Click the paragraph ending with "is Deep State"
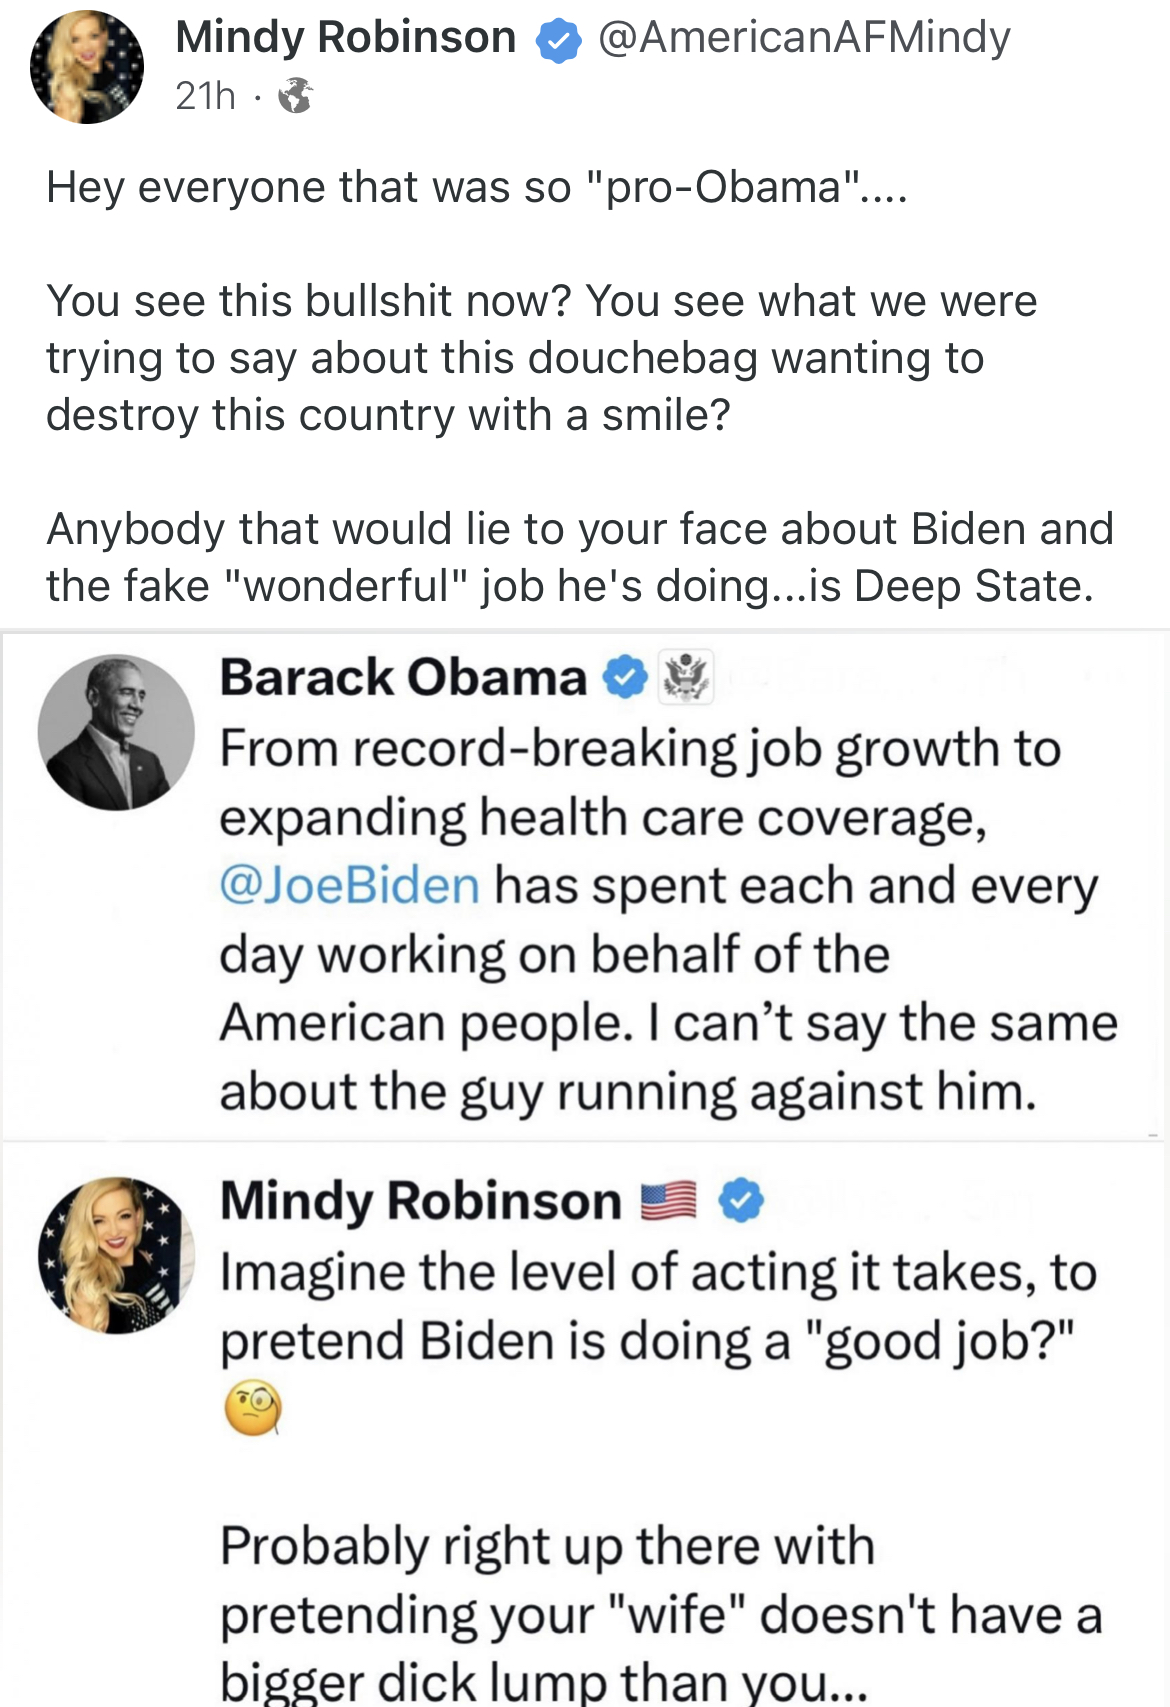This screenshot has height=1707, width=1170. [x=578, y=557]
